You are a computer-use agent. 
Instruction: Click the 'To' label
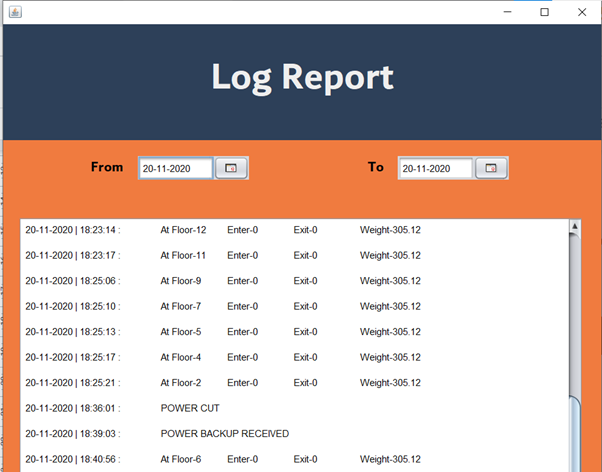tap(376, 167)
